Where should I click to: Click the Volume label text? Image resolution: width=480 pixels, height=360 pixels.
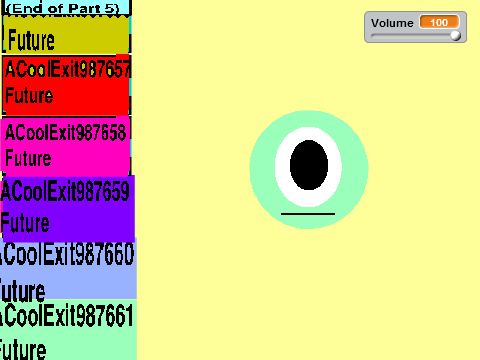coord(392,23)
